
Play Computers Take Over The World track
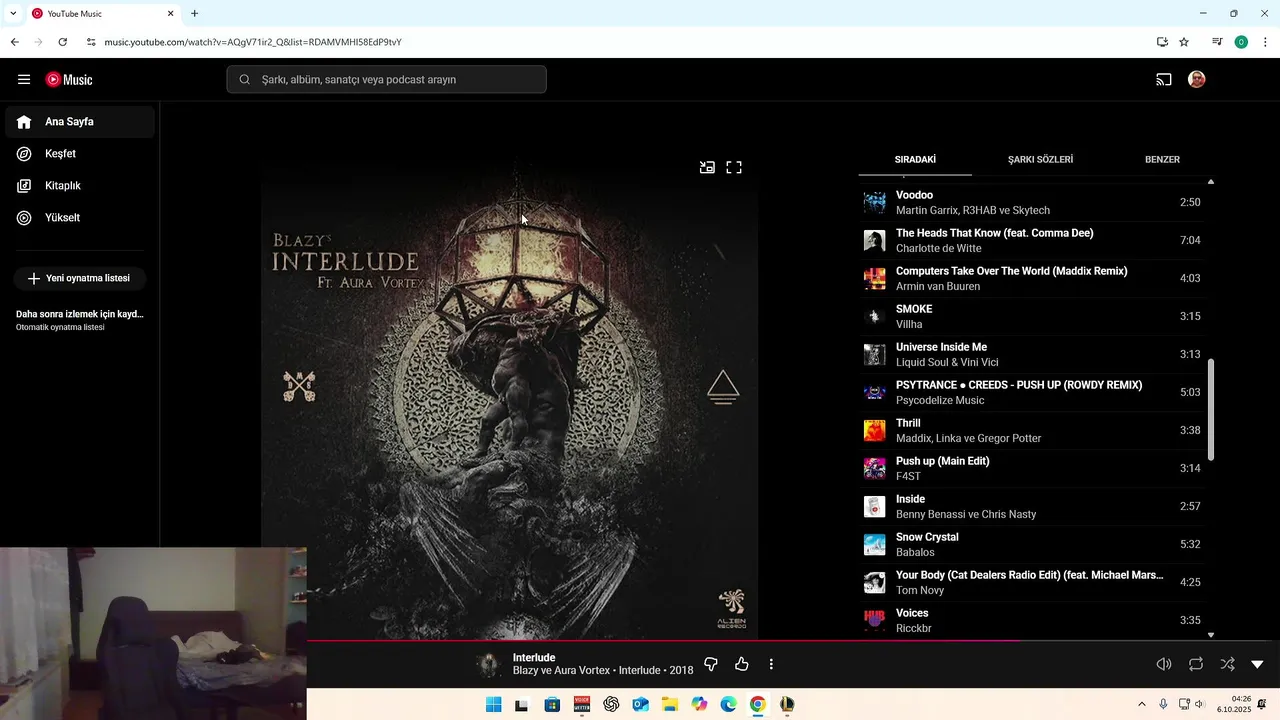pyautogui.click(x=1032, y=279)
